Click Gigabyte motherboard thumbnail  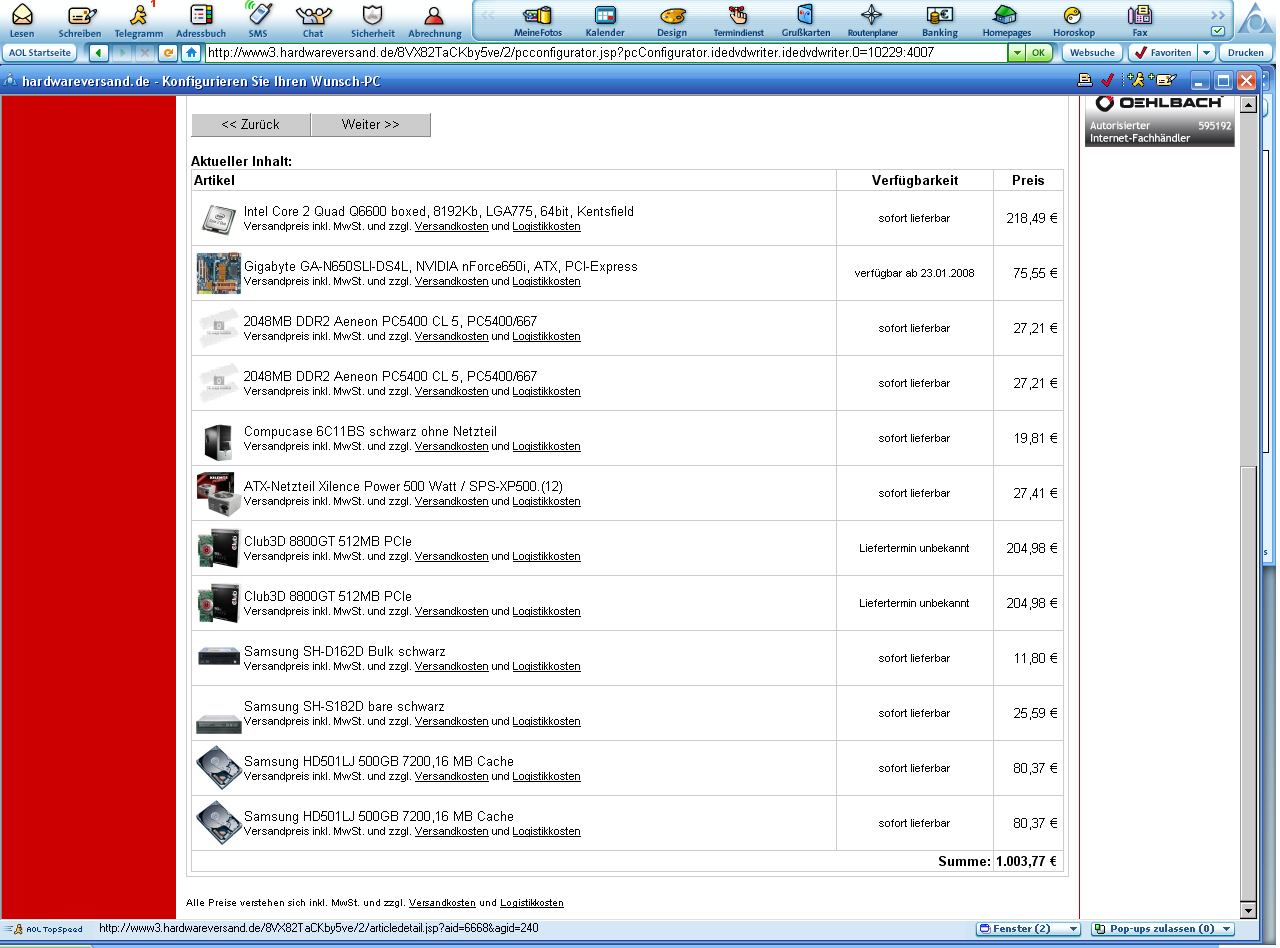pos(218,273)
